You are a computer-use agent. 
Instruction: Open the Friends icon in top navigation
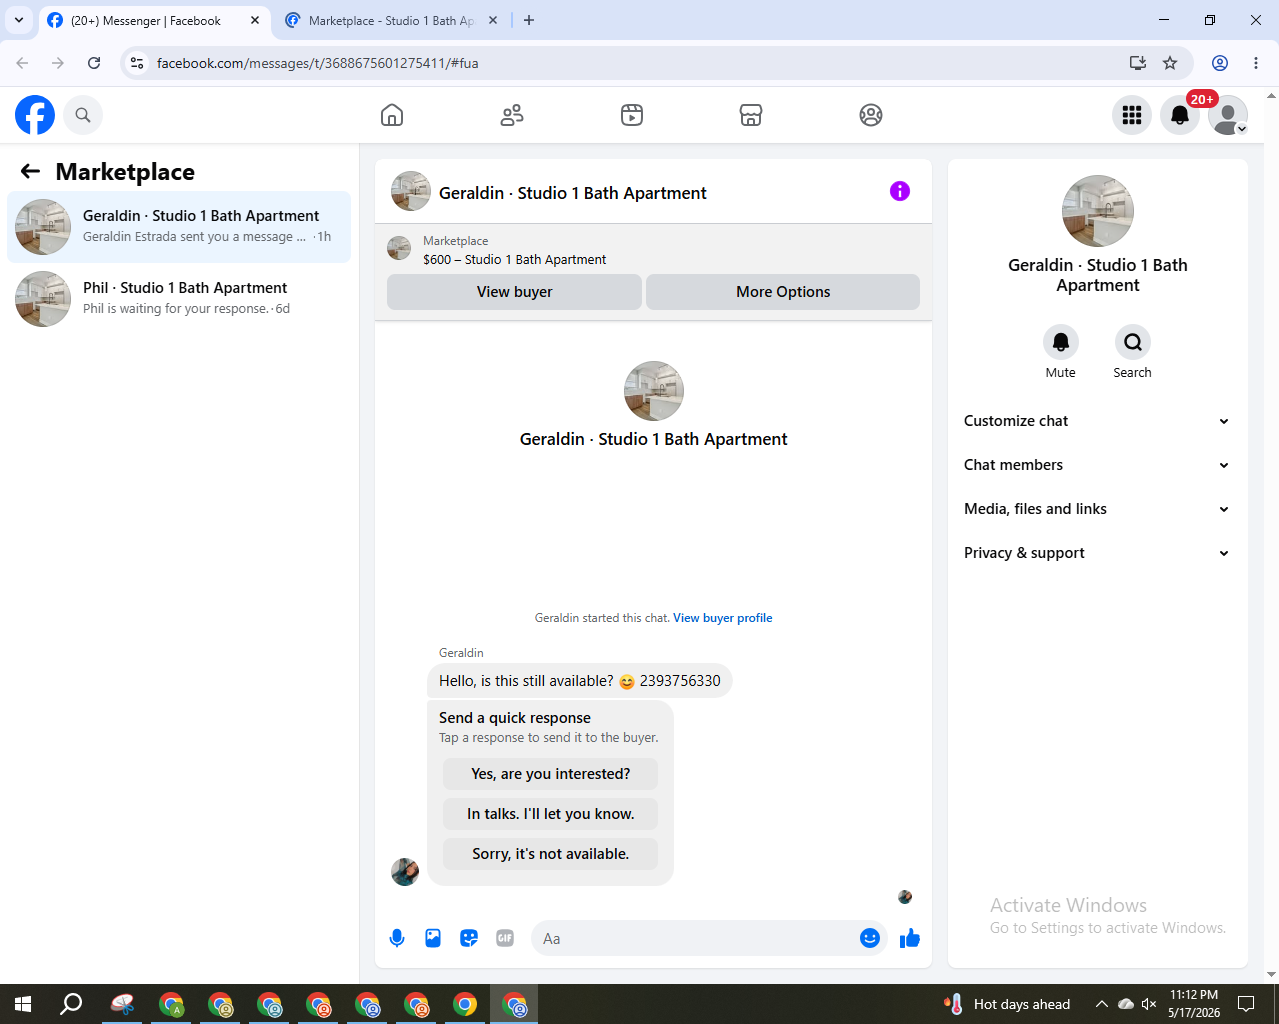click(512, 115)
